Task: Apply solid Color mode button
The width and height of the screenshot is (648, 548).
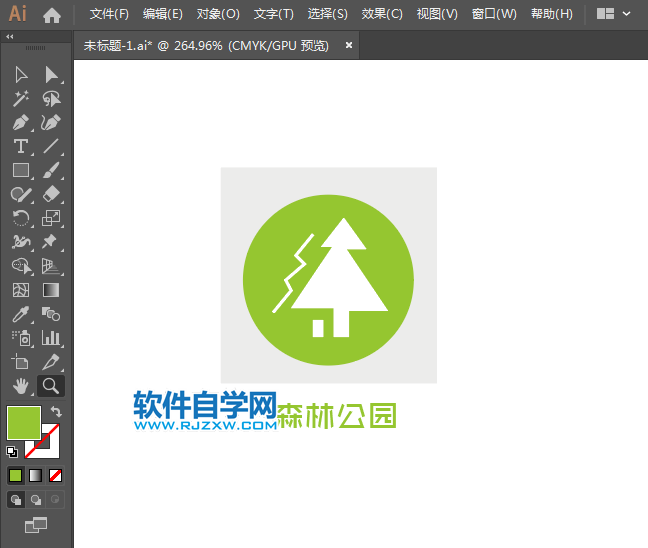Action: tap(16, 476)
